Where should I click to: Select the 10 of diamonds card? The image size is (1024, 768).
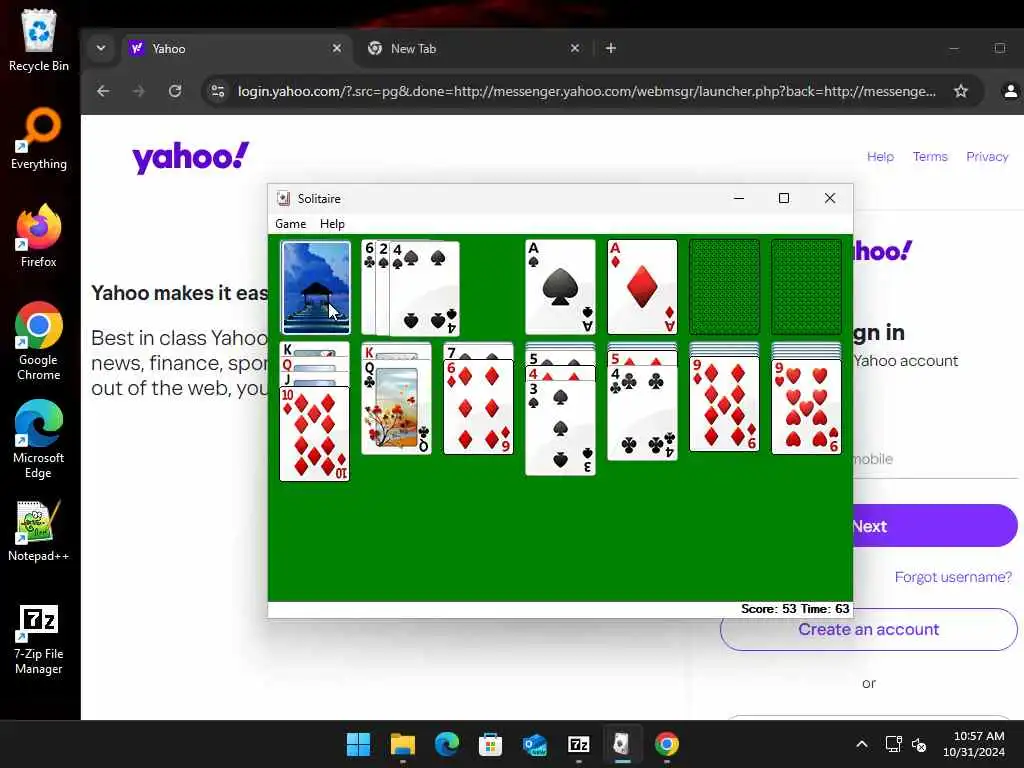(x=315, y=434)
